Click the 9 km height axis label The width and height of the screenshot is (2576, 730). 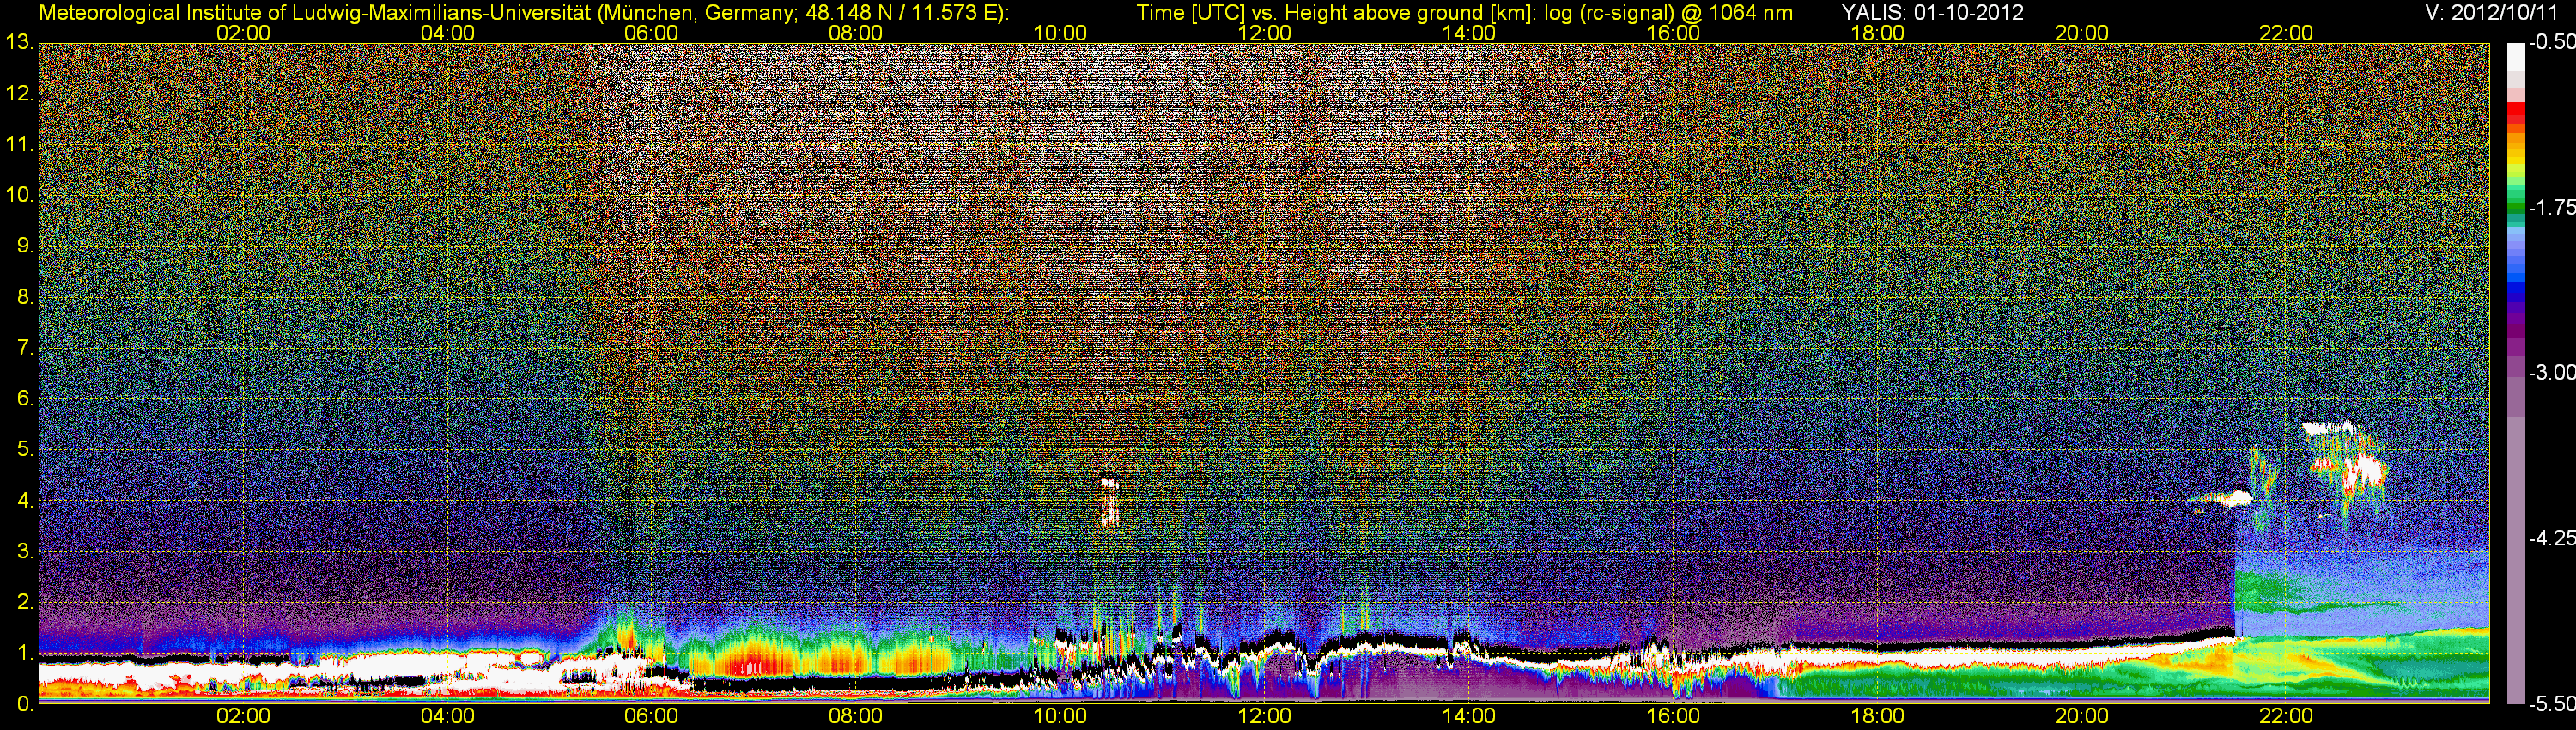coord(25,246)
